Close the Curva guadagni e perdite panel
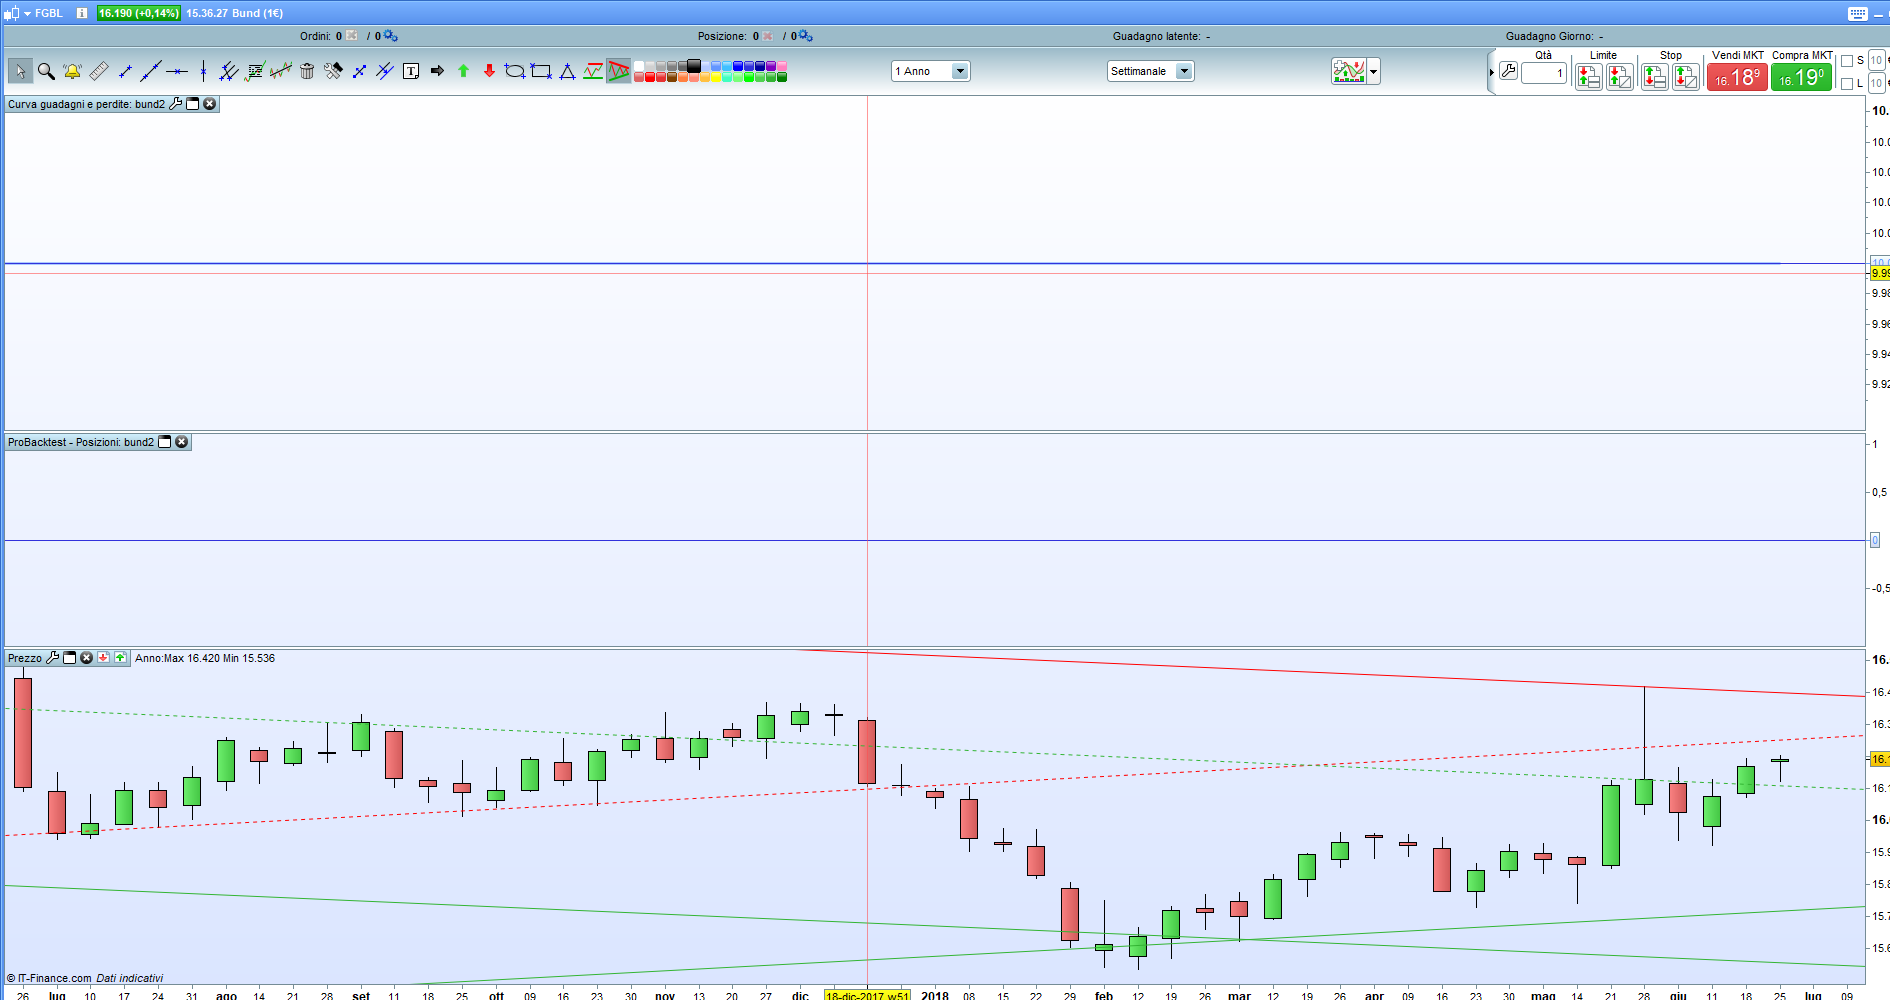The width and height of the screenshot is (1890, 1000). pos(210,104)
